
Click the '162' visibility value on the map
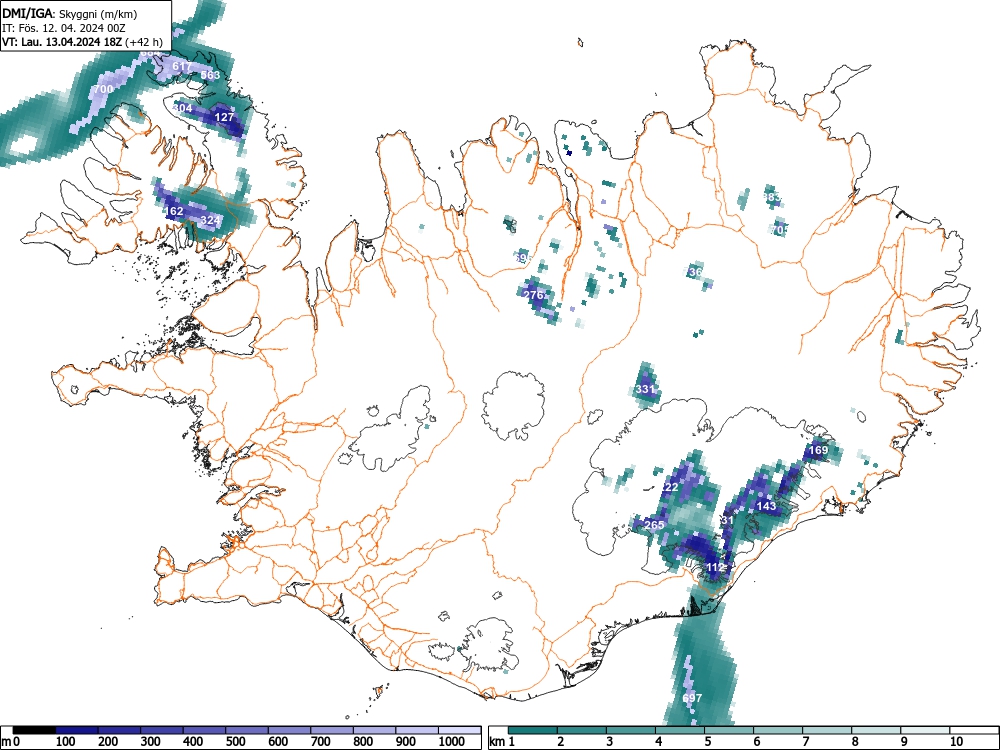(173, 211)
